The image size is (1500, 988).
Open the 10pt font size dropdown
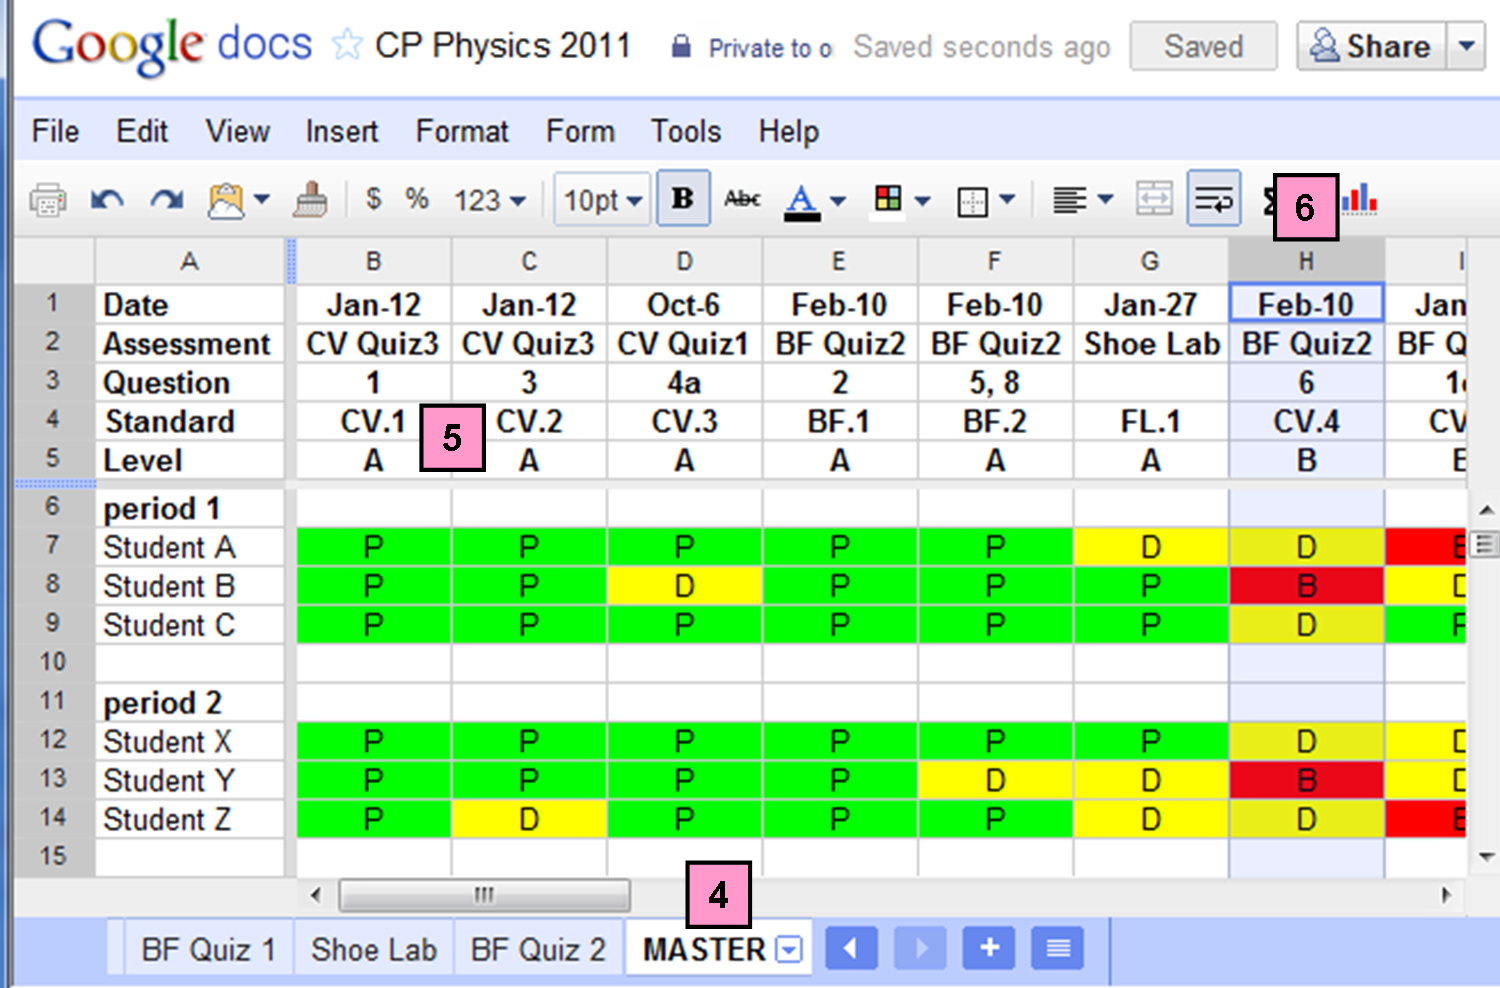tap(602, 200)
